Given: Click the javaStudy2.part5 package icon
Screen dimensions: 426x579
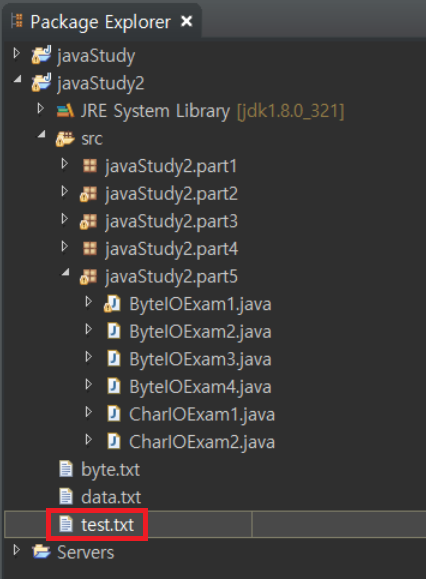Looking at the screenshot, I should click(88, 276).
